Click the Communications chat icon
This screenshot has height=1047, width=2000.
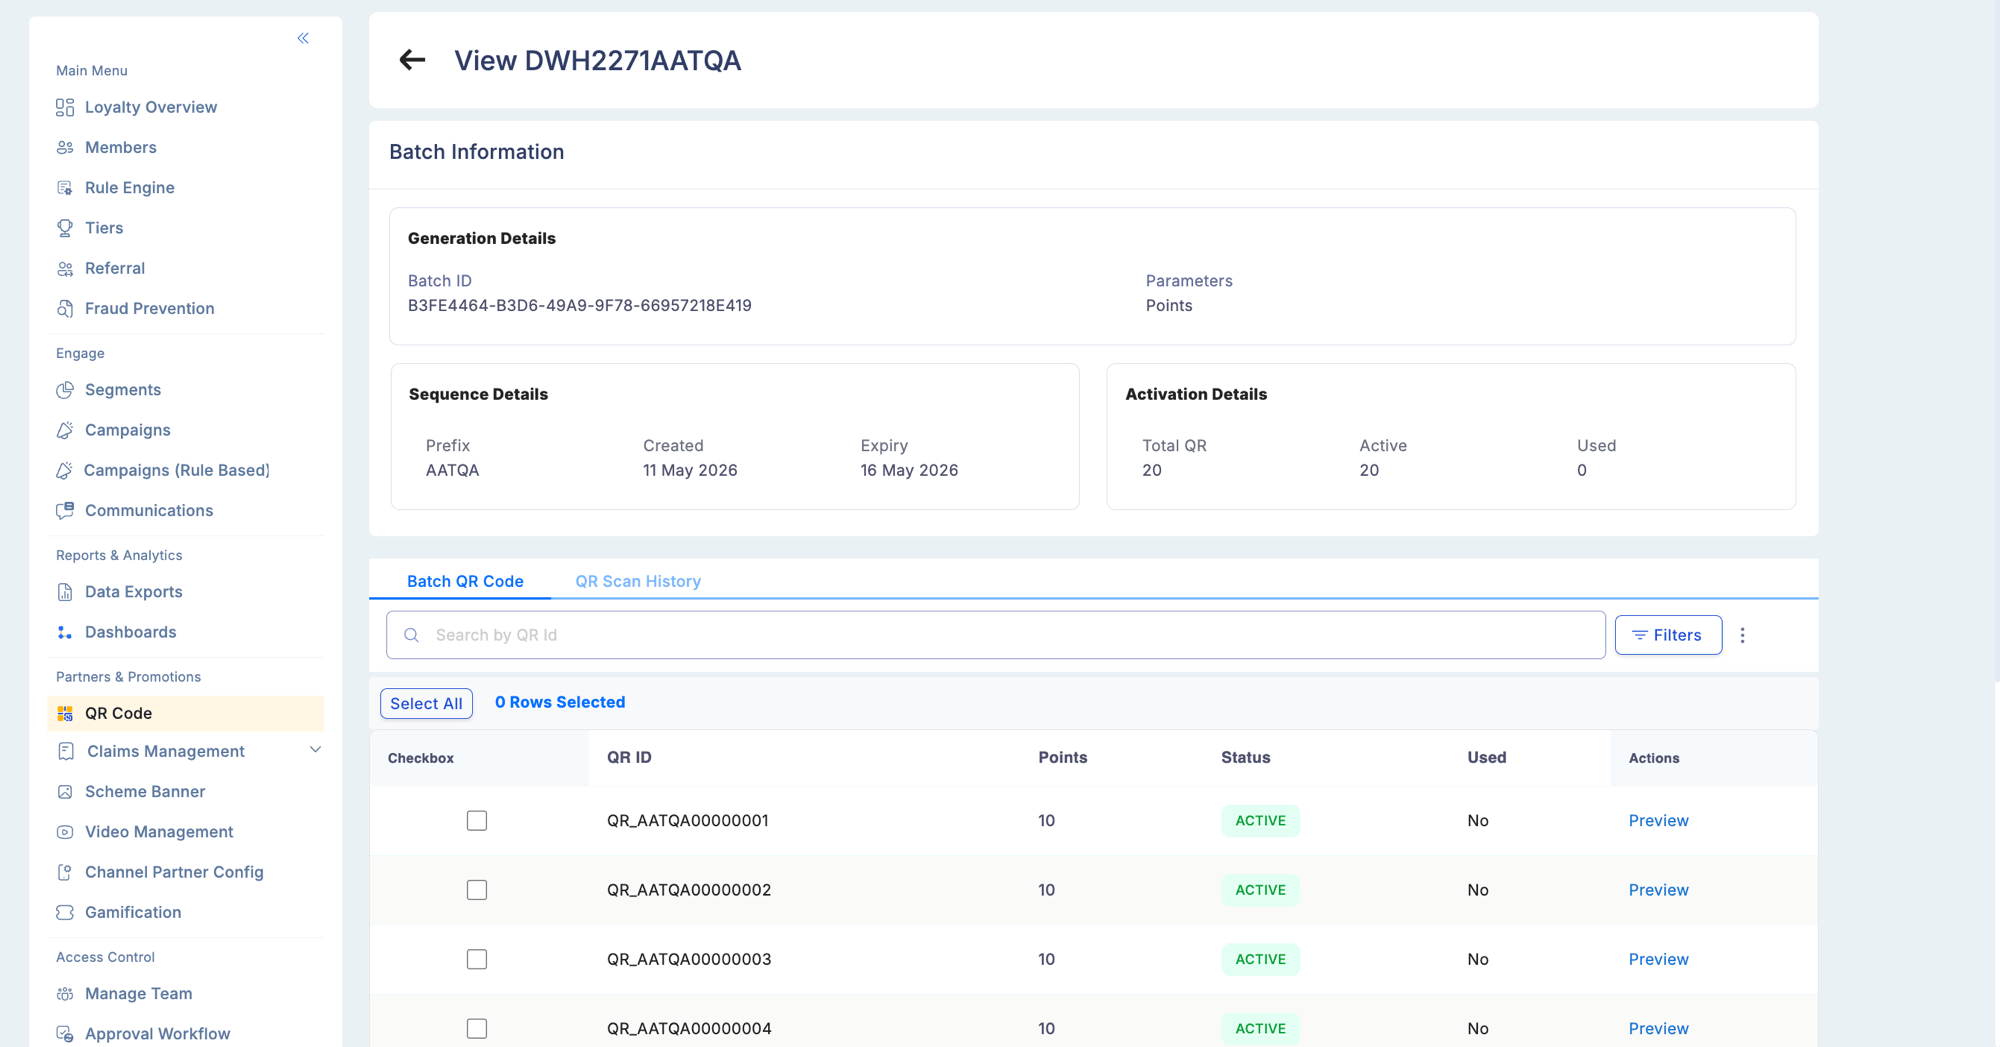(65, 510)
